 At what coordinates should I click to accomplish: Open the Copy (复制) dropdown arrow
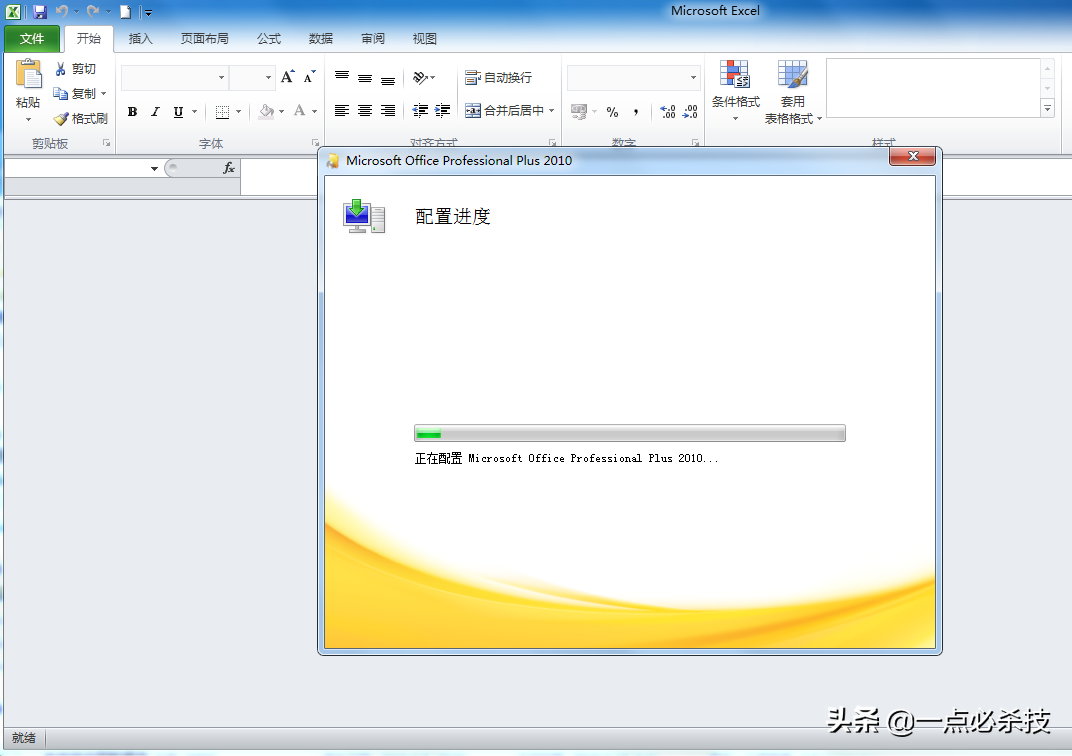pos(104,94)
